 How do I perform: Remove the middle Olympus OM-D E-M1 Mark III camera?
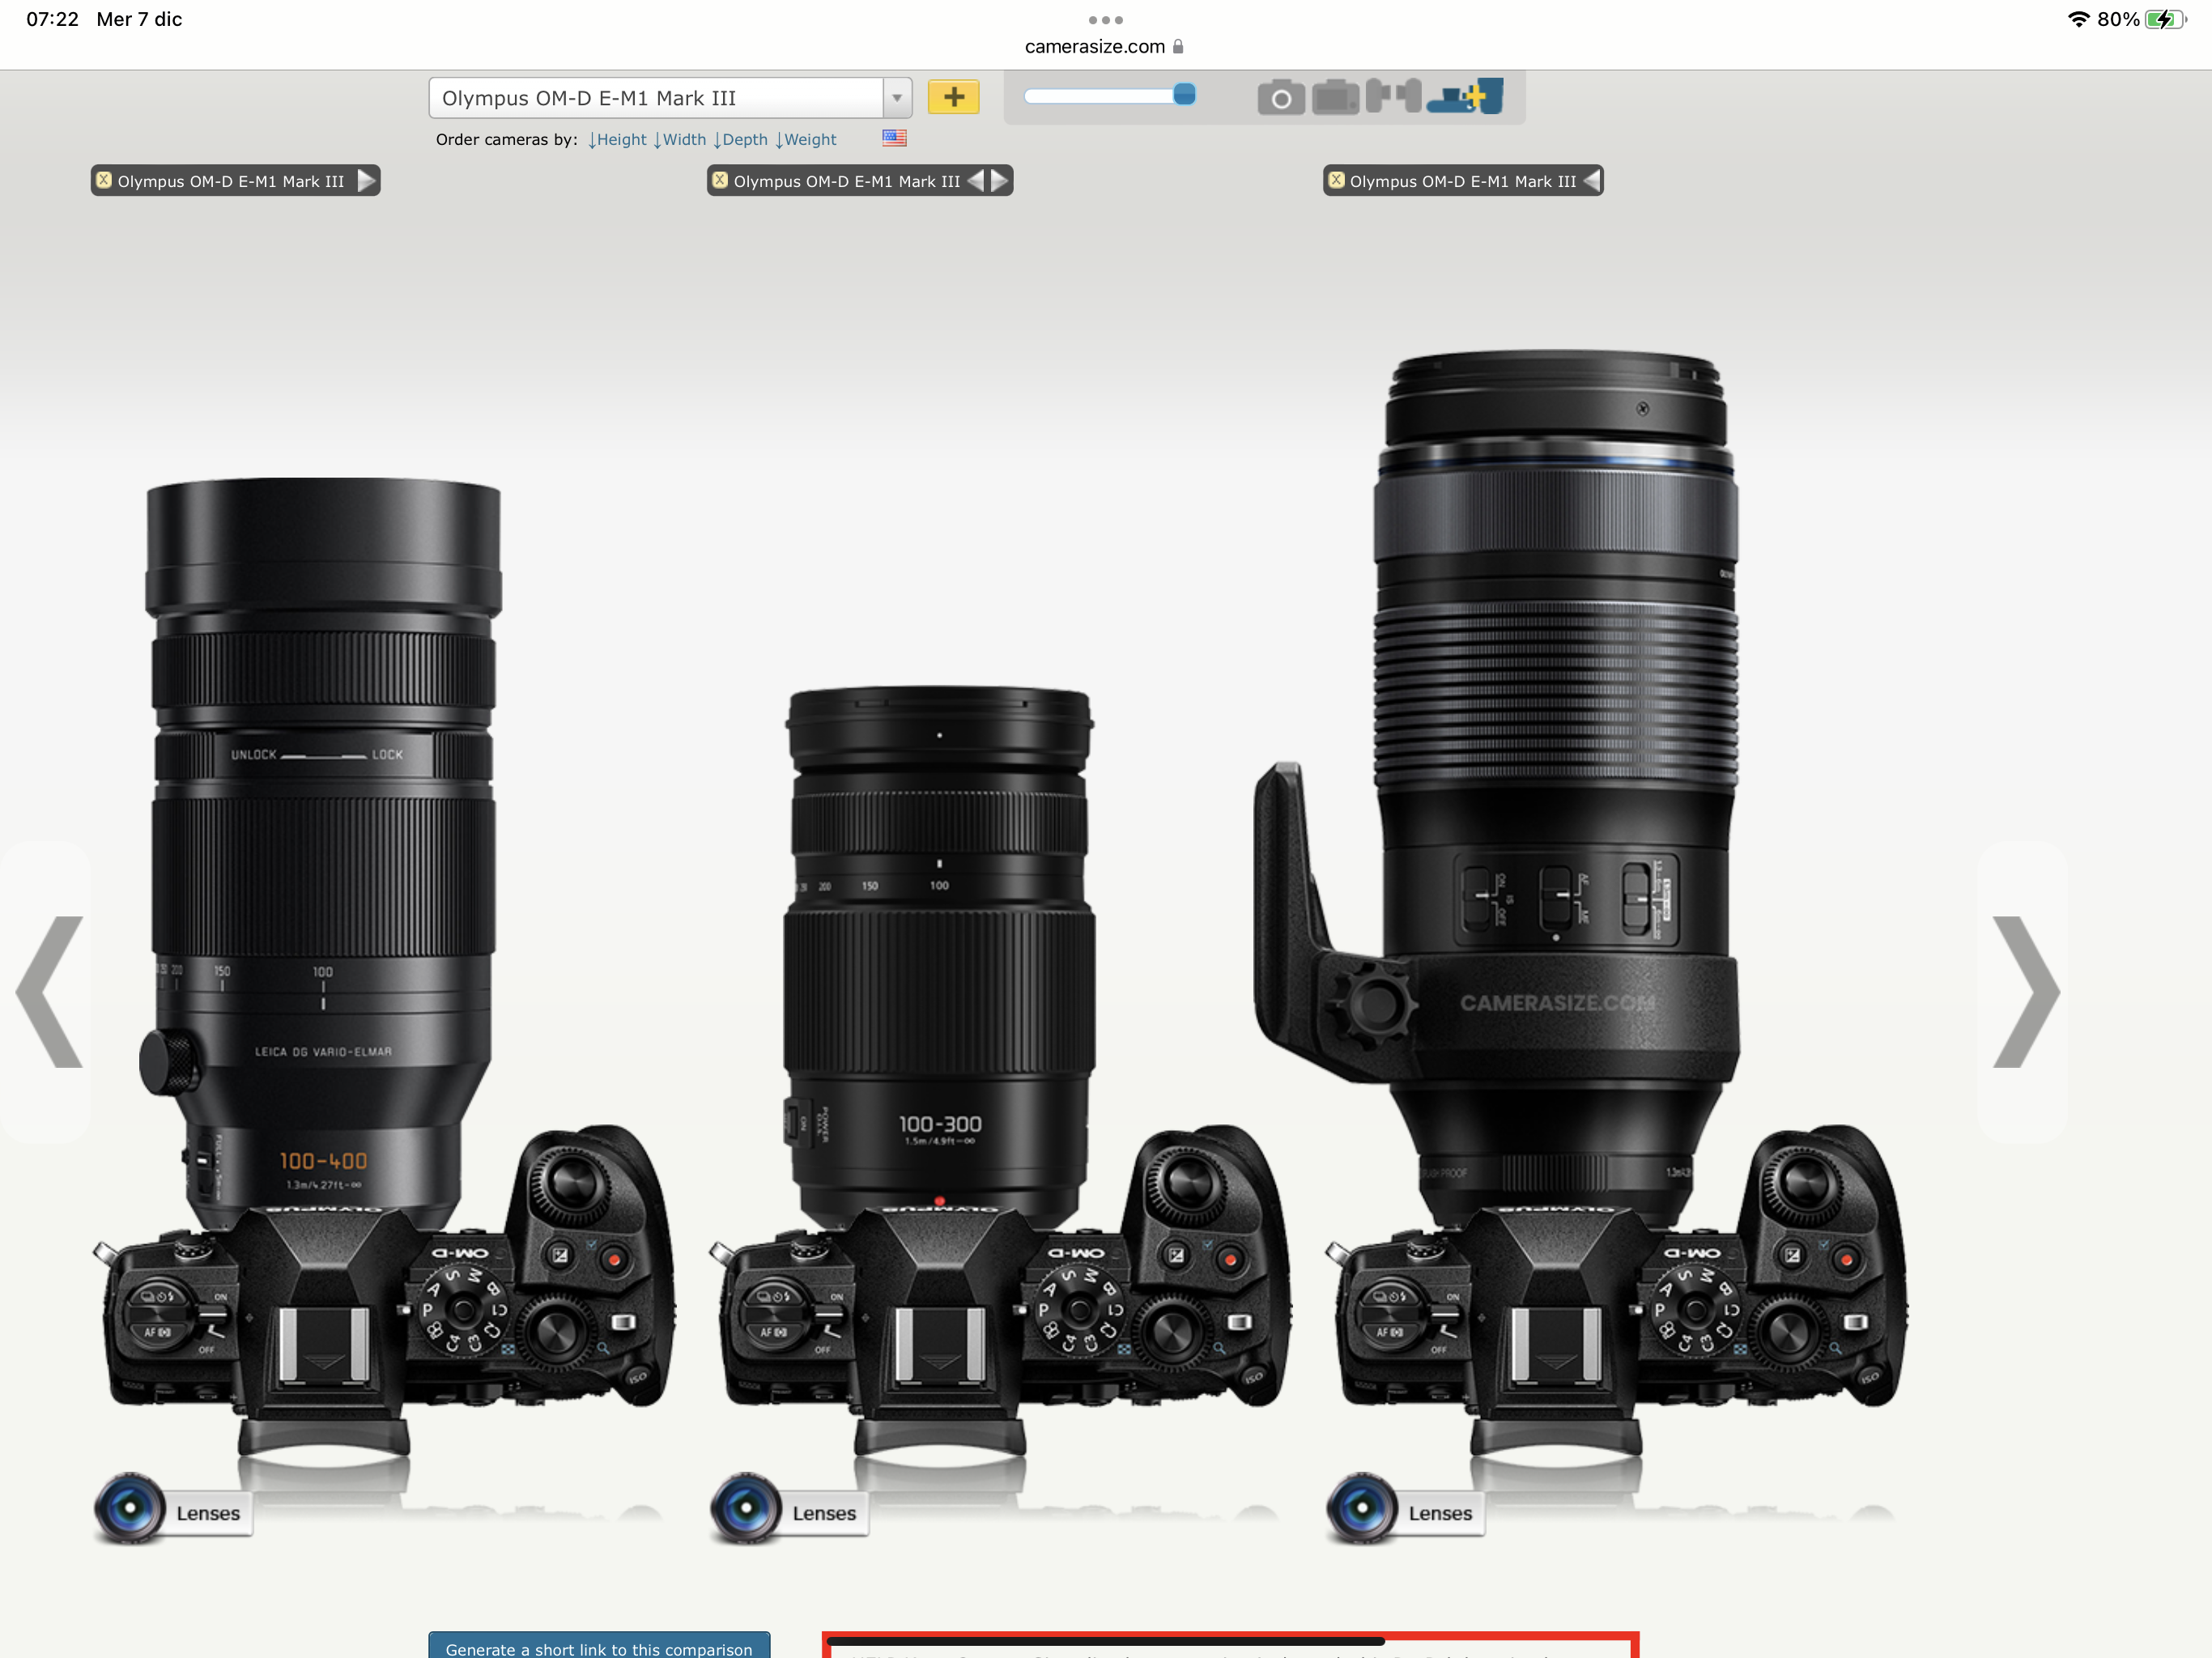720,180
